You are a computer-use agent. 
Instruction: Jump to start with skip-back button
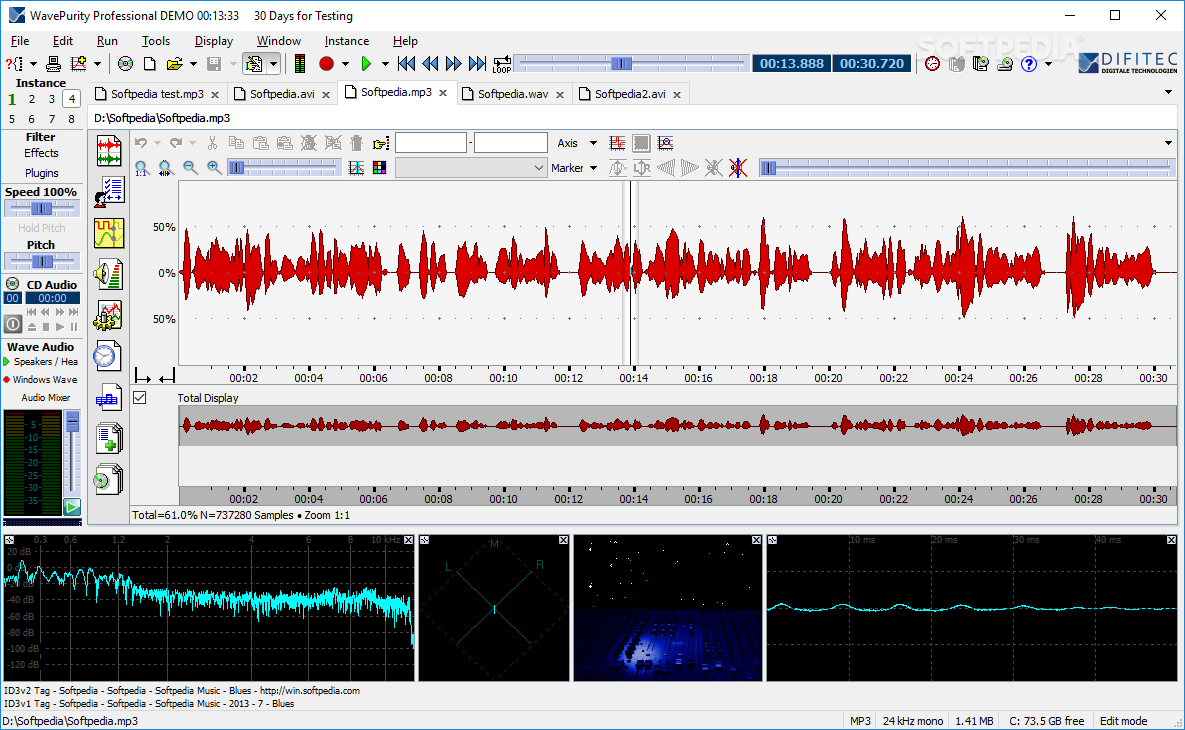tap(406, 64)
